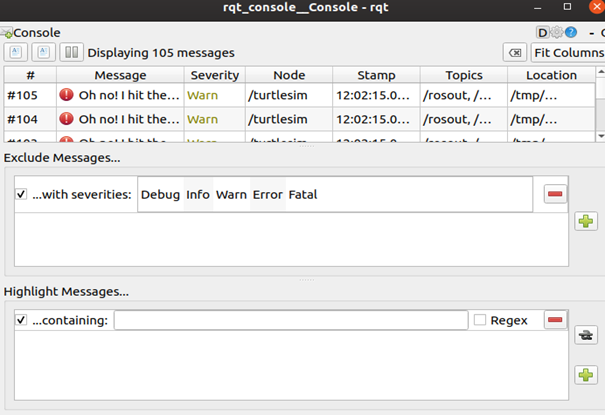Screen dimensions: 605x415
Task: Remove the containing highlight filter
Action: coord(555,320)
